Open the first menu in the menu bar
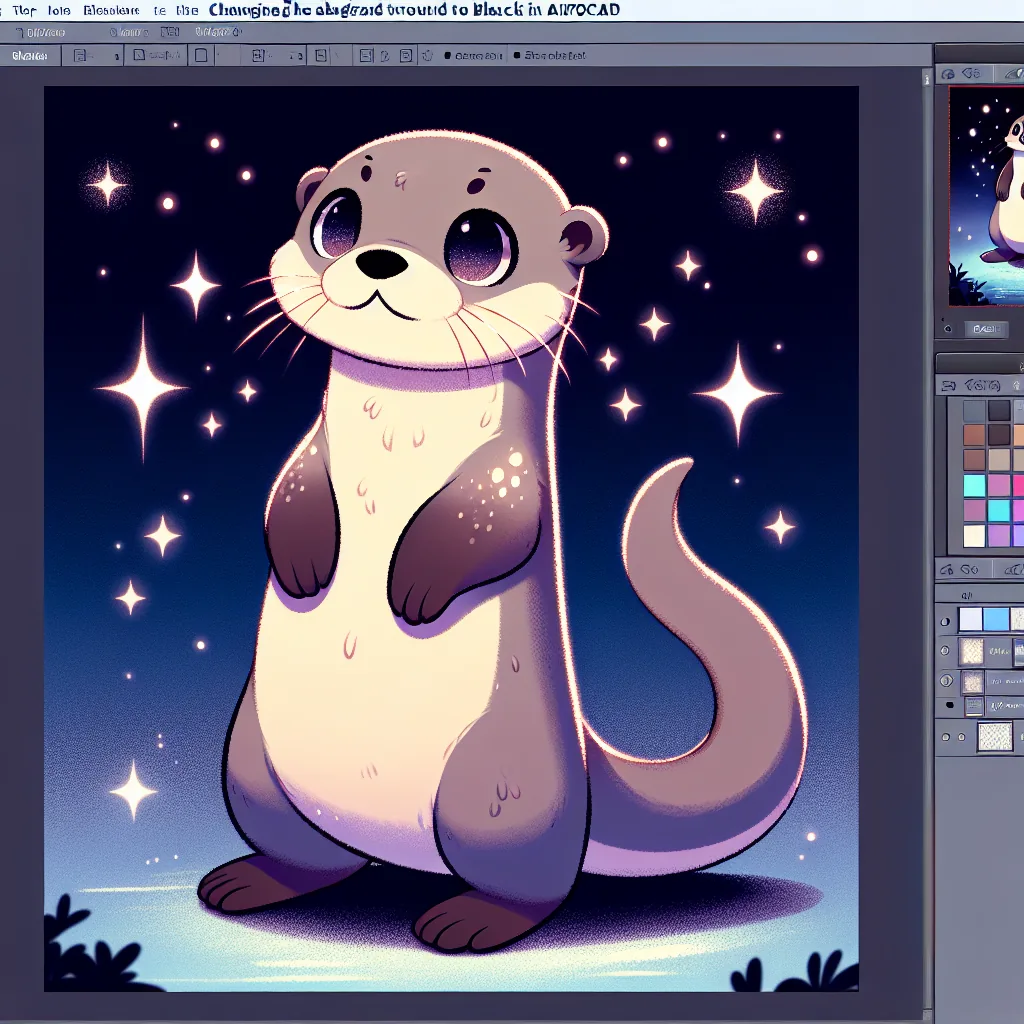The height and width of the screenshot is (1024, 1024). 24,10
